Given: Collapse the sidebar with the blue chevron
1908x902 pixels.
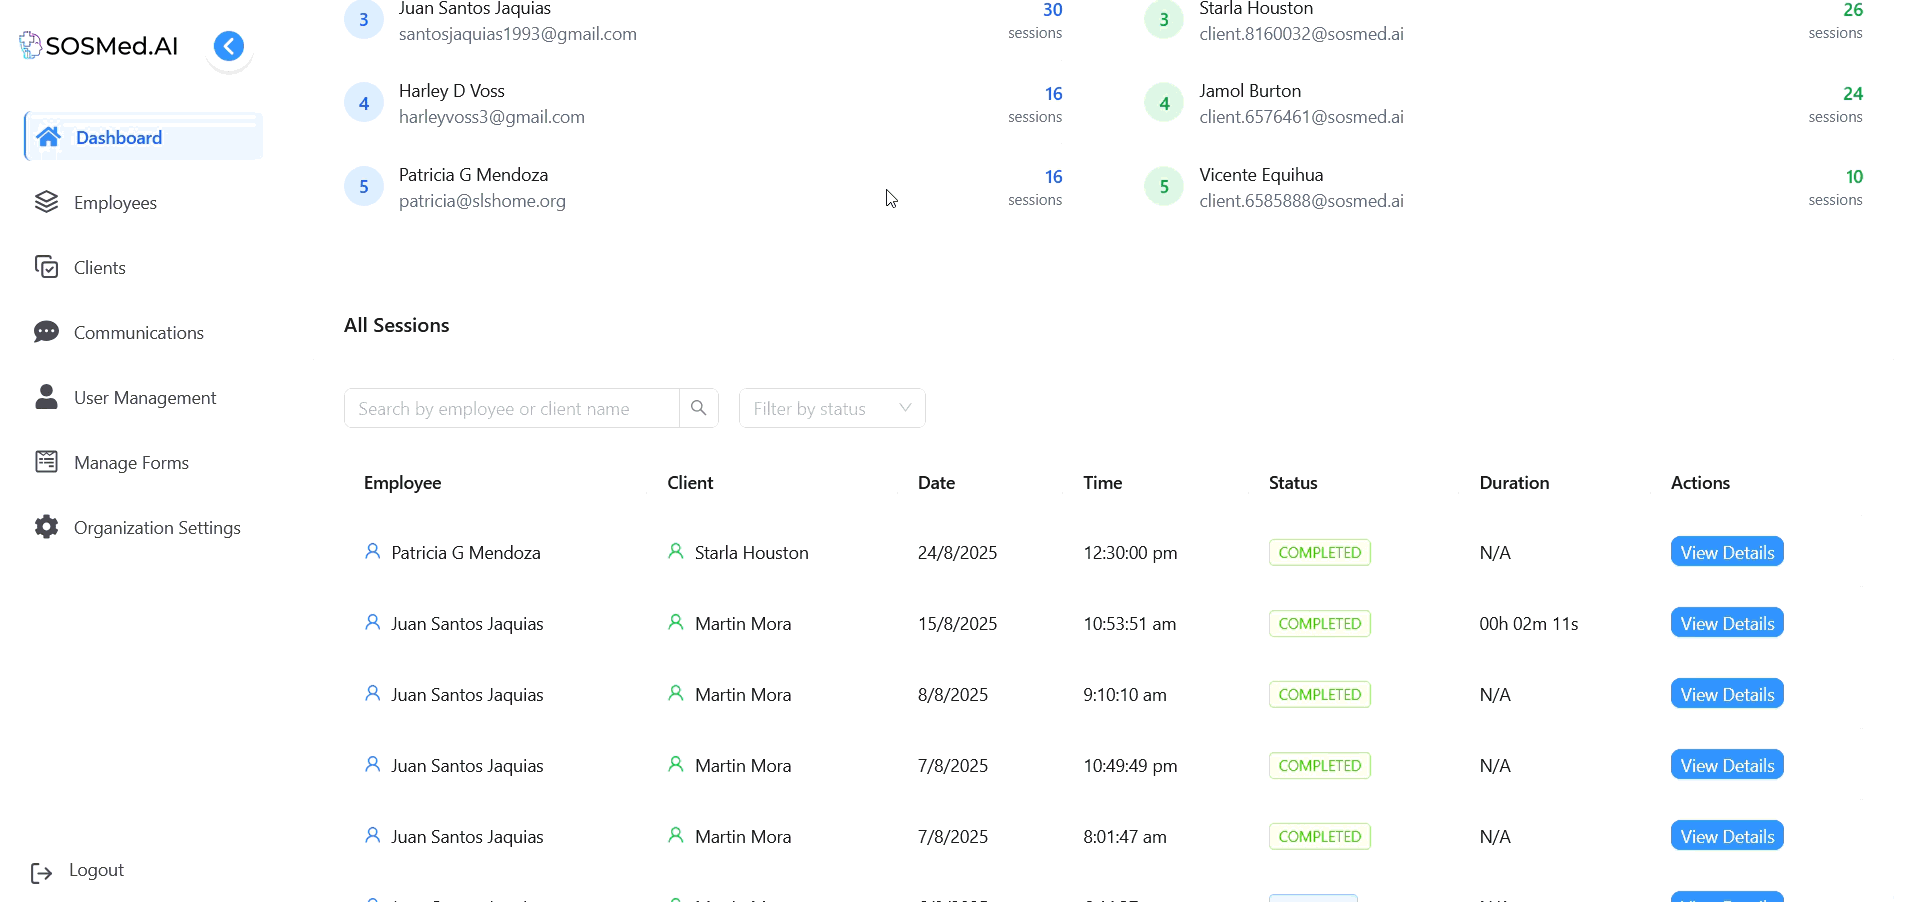Looking at the screenshot, I should tap(228, 45).
